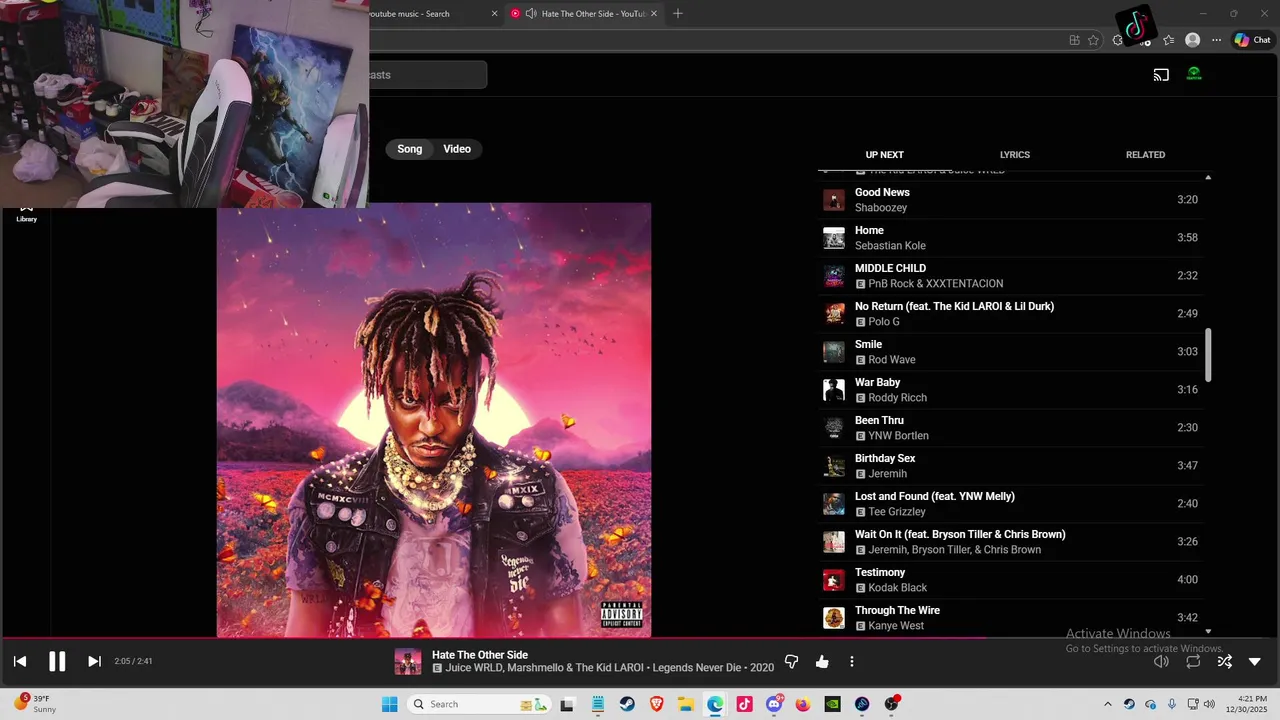Open the UP NEXT tab

click(884, 155)
